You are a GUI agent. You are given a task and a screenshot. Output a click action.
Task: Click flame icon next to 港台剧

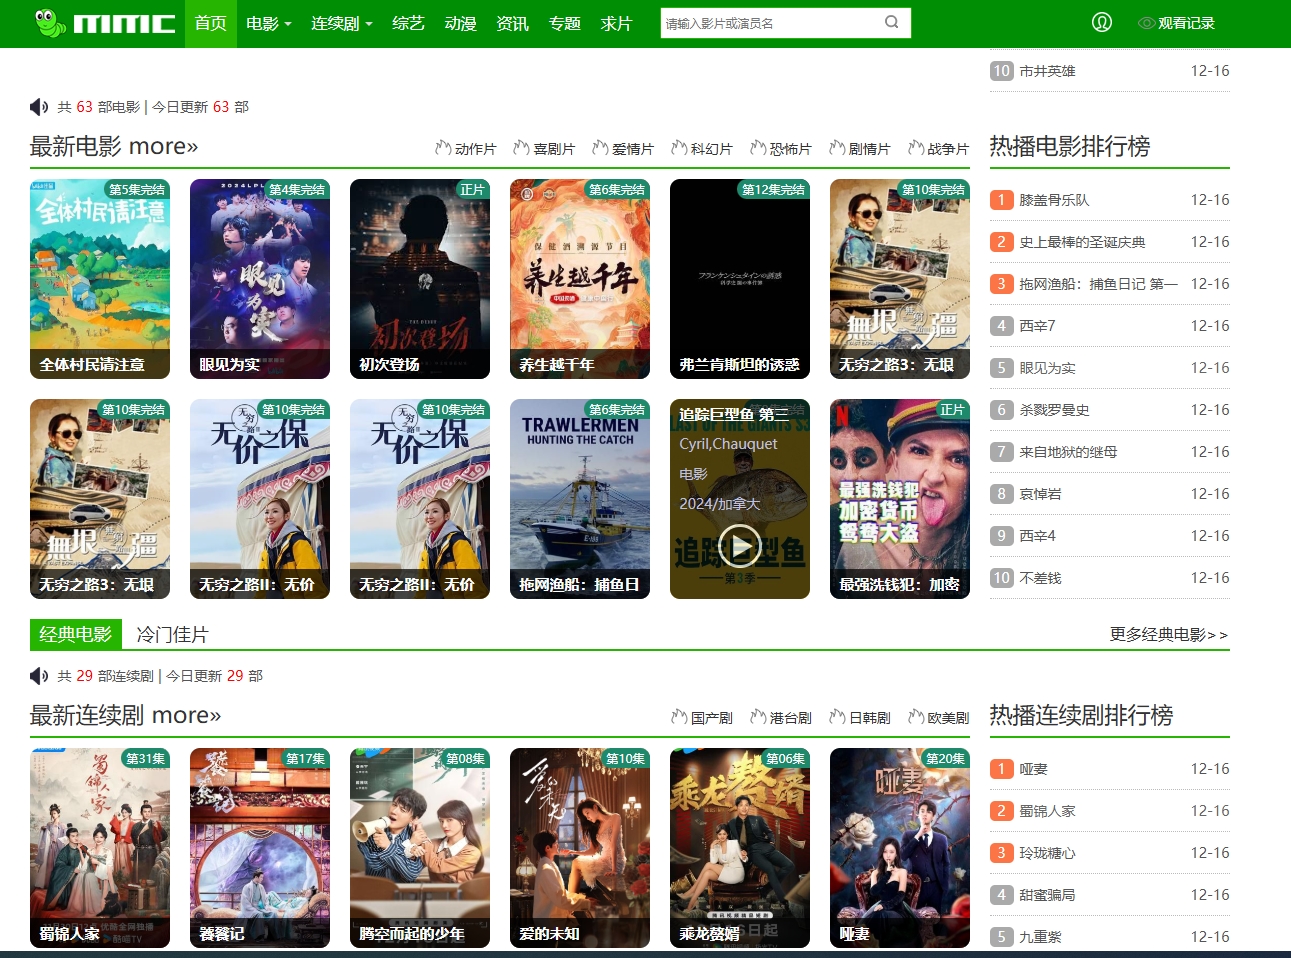(758, 717)
